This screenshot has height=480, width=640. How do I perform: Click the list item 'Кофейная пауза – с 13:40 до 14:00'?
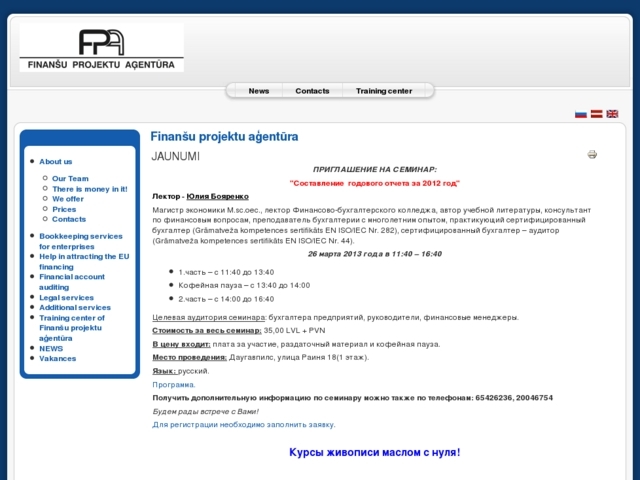[244, 285]
